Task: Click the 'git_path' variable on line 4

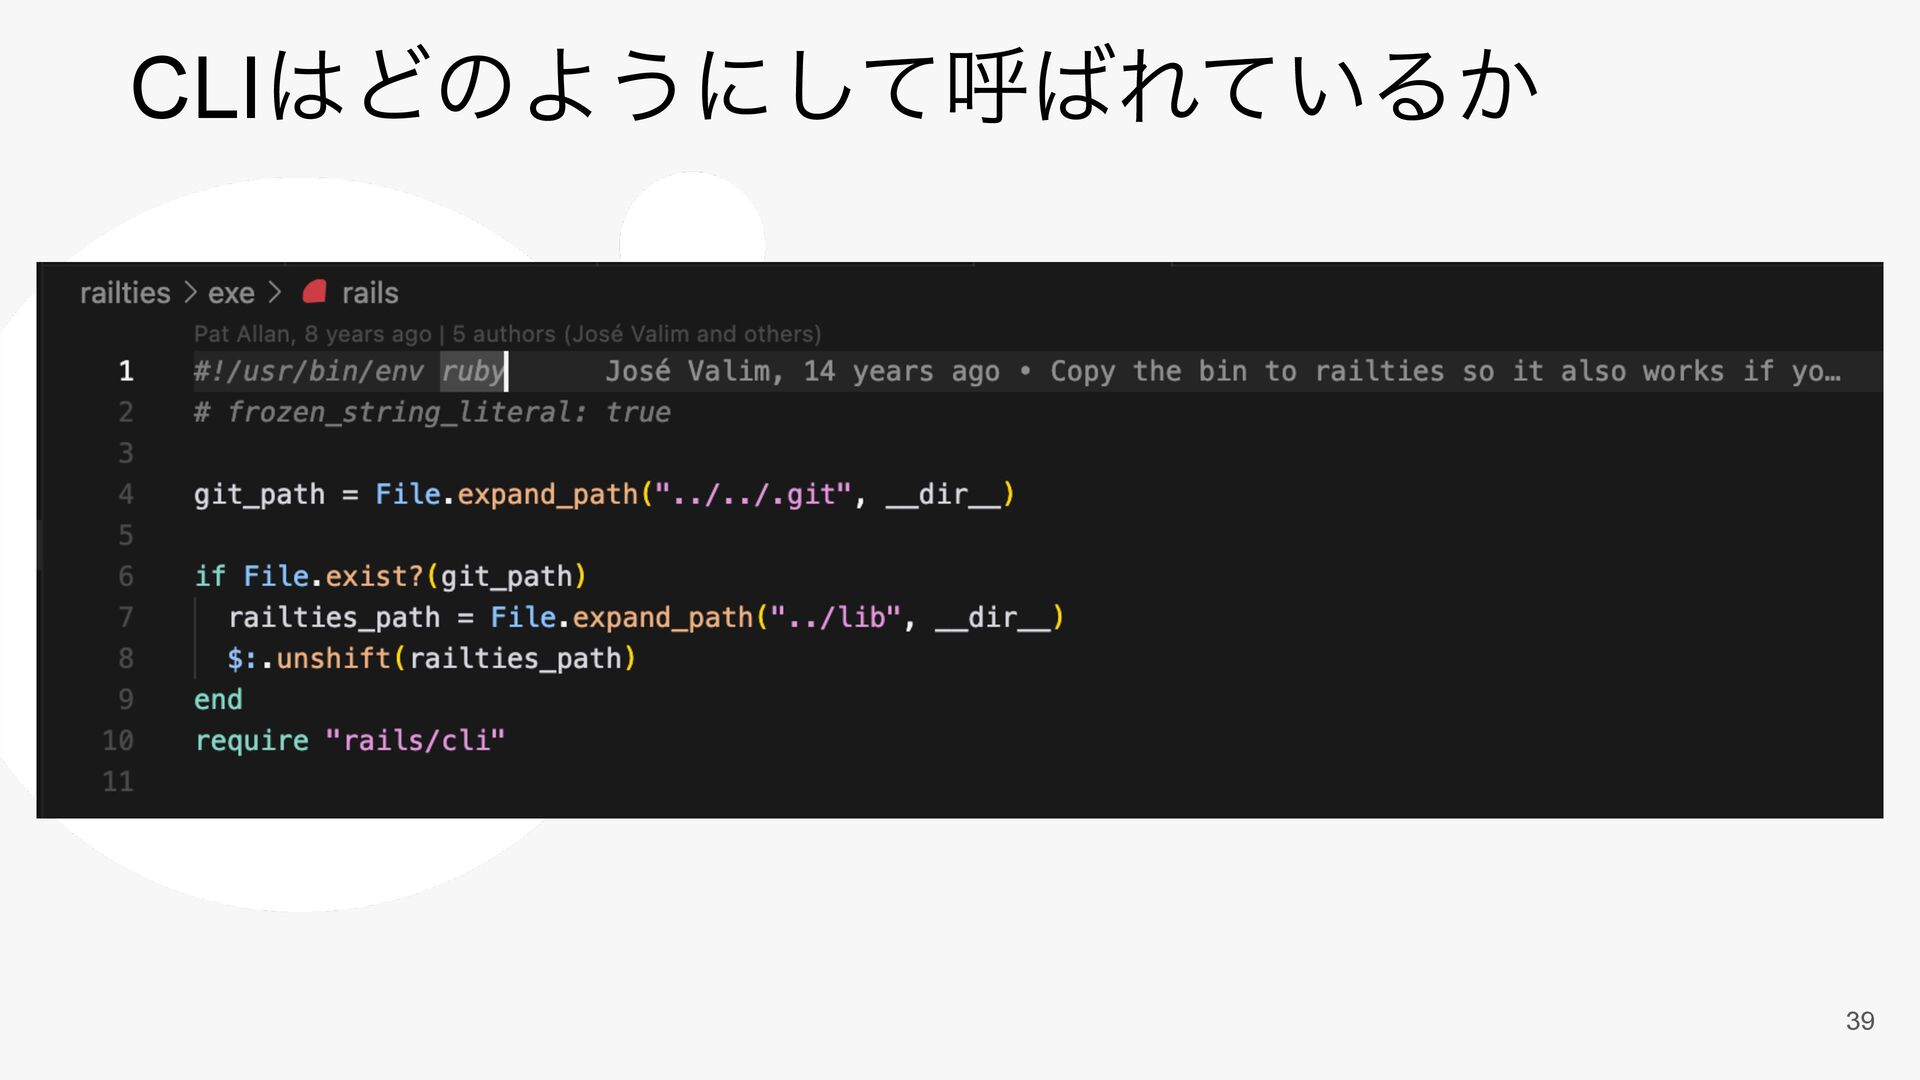Action: 259,494
